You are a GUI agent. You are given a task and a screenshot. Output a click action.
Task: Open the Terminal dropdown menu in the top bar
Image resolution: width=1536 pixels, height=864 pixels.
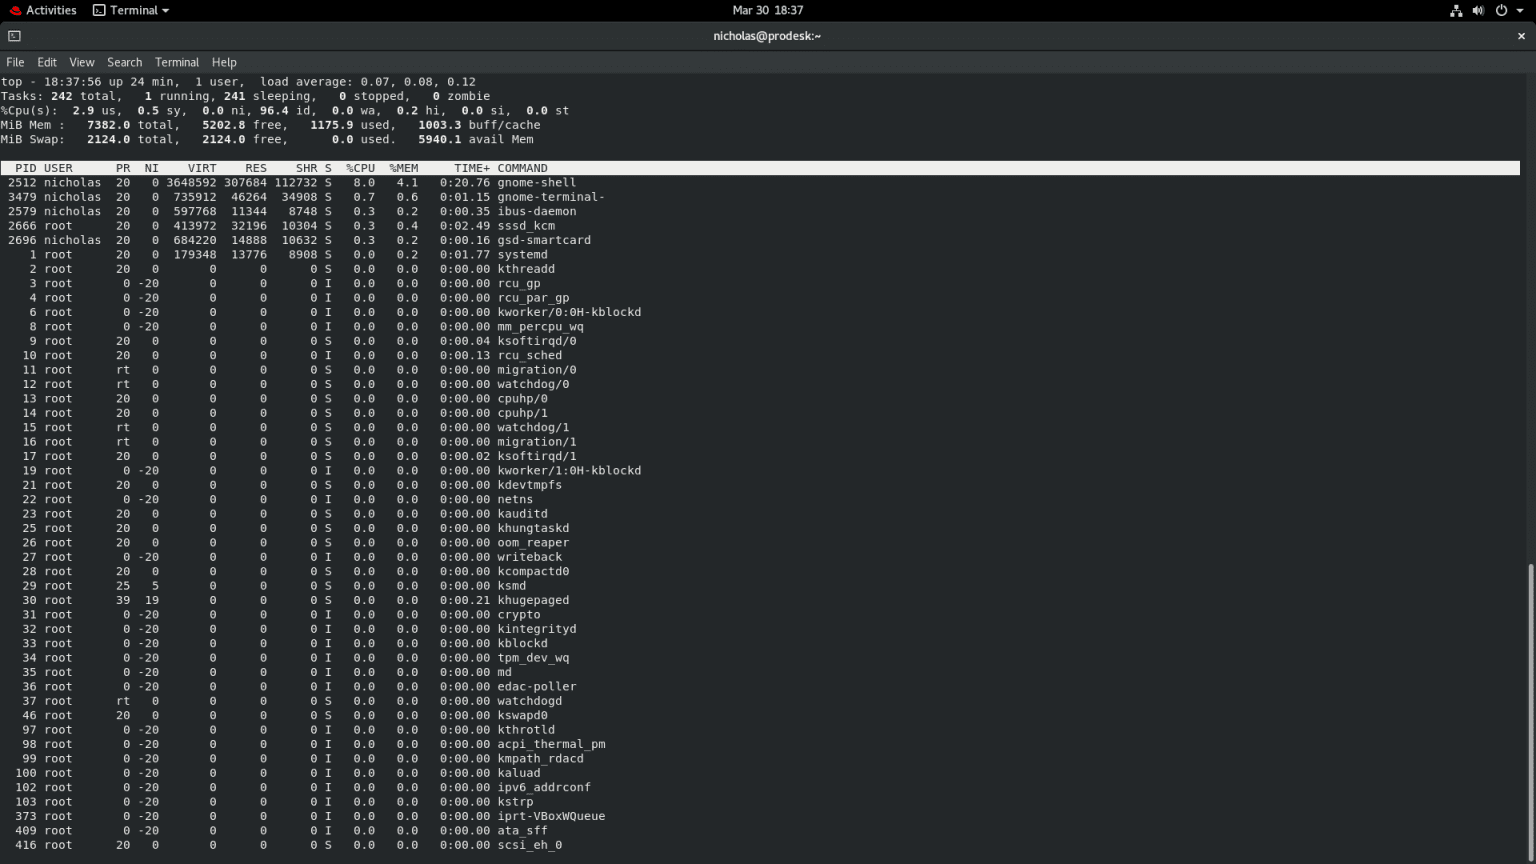pyautogui.click(x=131, y=10)
